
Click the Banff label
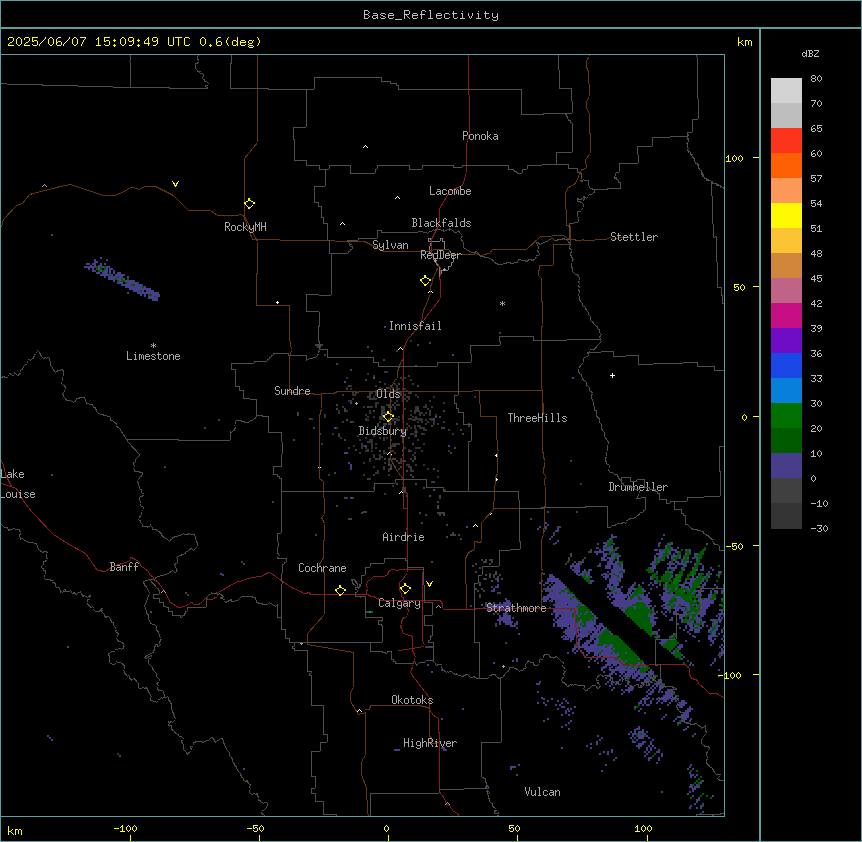click(124, 567)
